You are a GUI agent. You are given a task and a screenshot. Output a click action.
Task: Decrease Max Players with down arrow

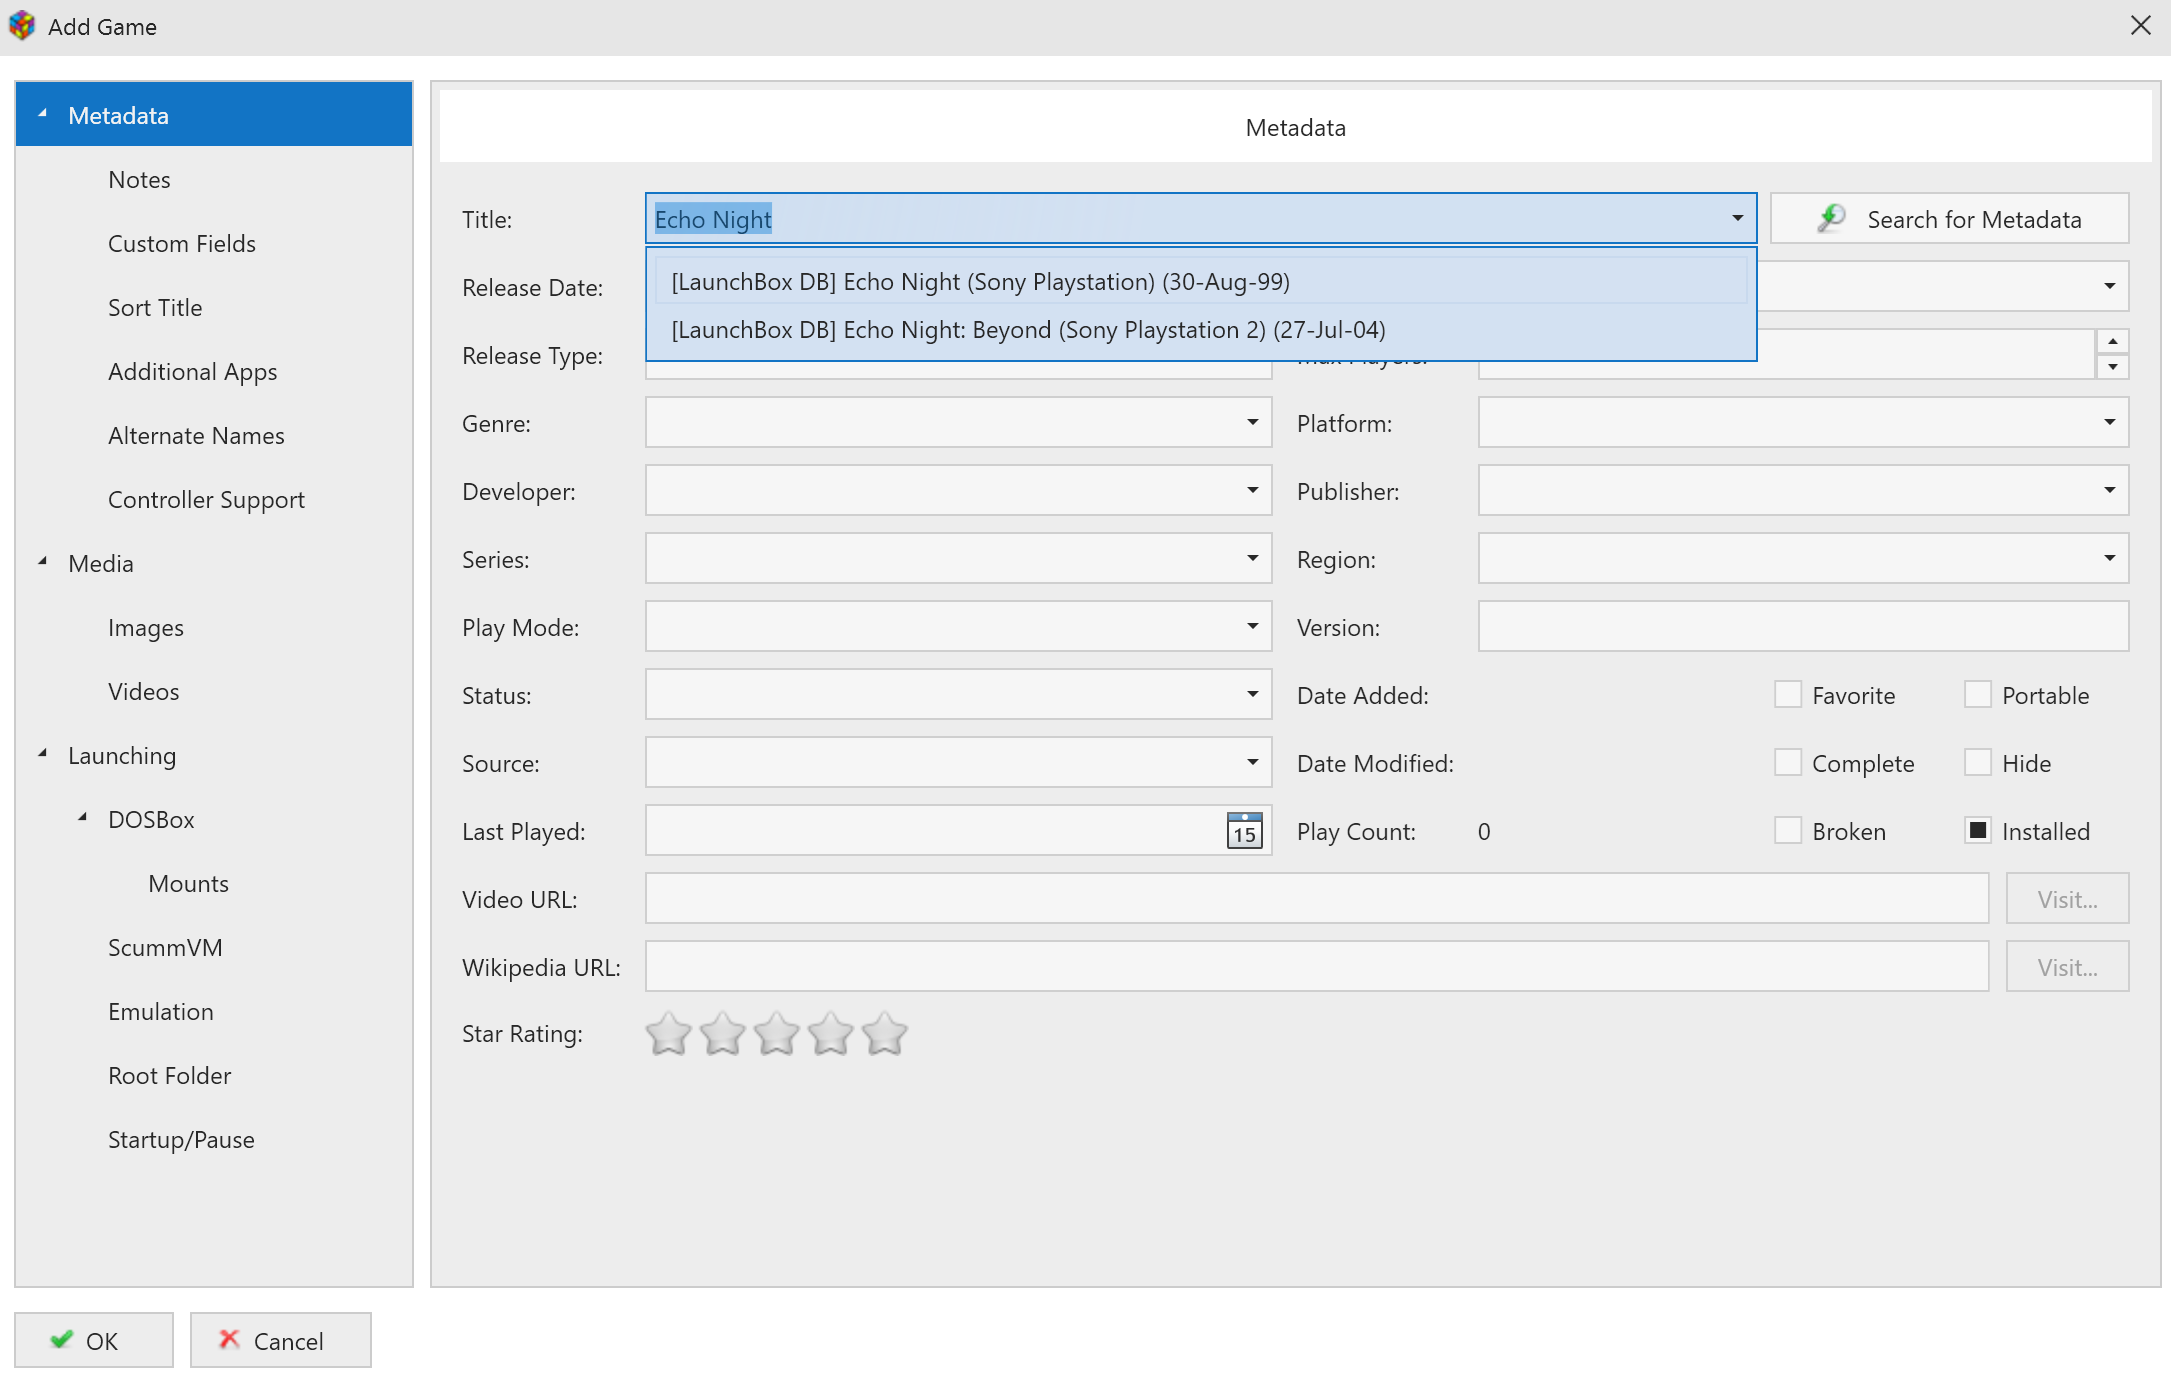pos(2112,367)
